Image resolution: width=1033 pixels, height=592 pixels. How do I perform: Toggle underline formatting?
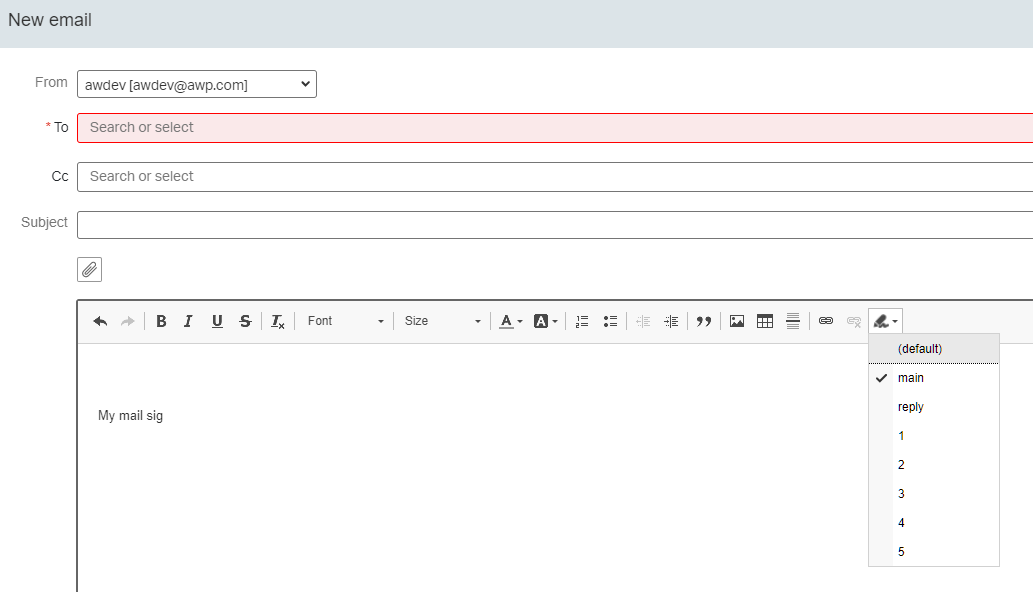[x=217, y=321]
